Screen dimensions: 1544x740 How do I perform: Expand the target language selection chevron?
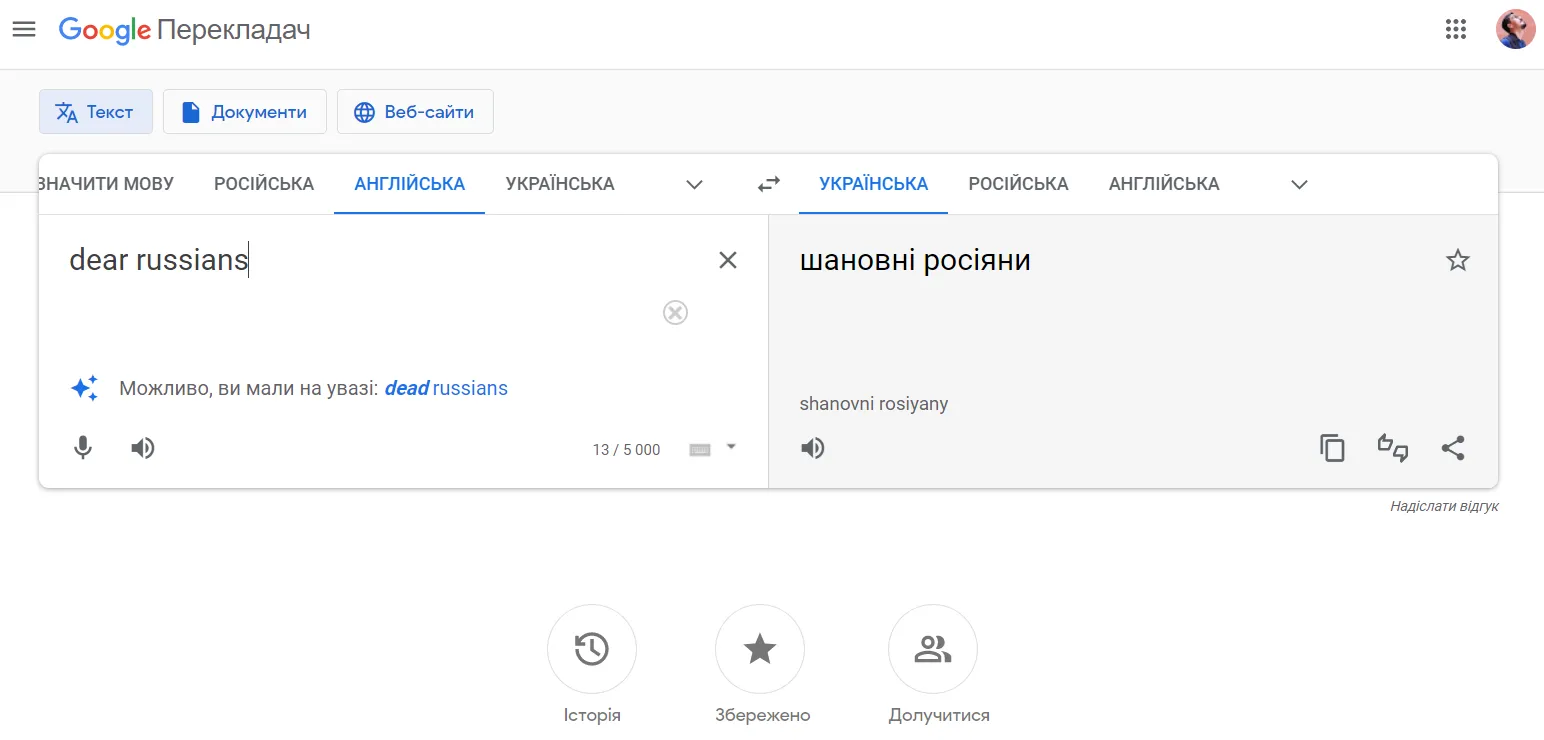(1298, 184)
